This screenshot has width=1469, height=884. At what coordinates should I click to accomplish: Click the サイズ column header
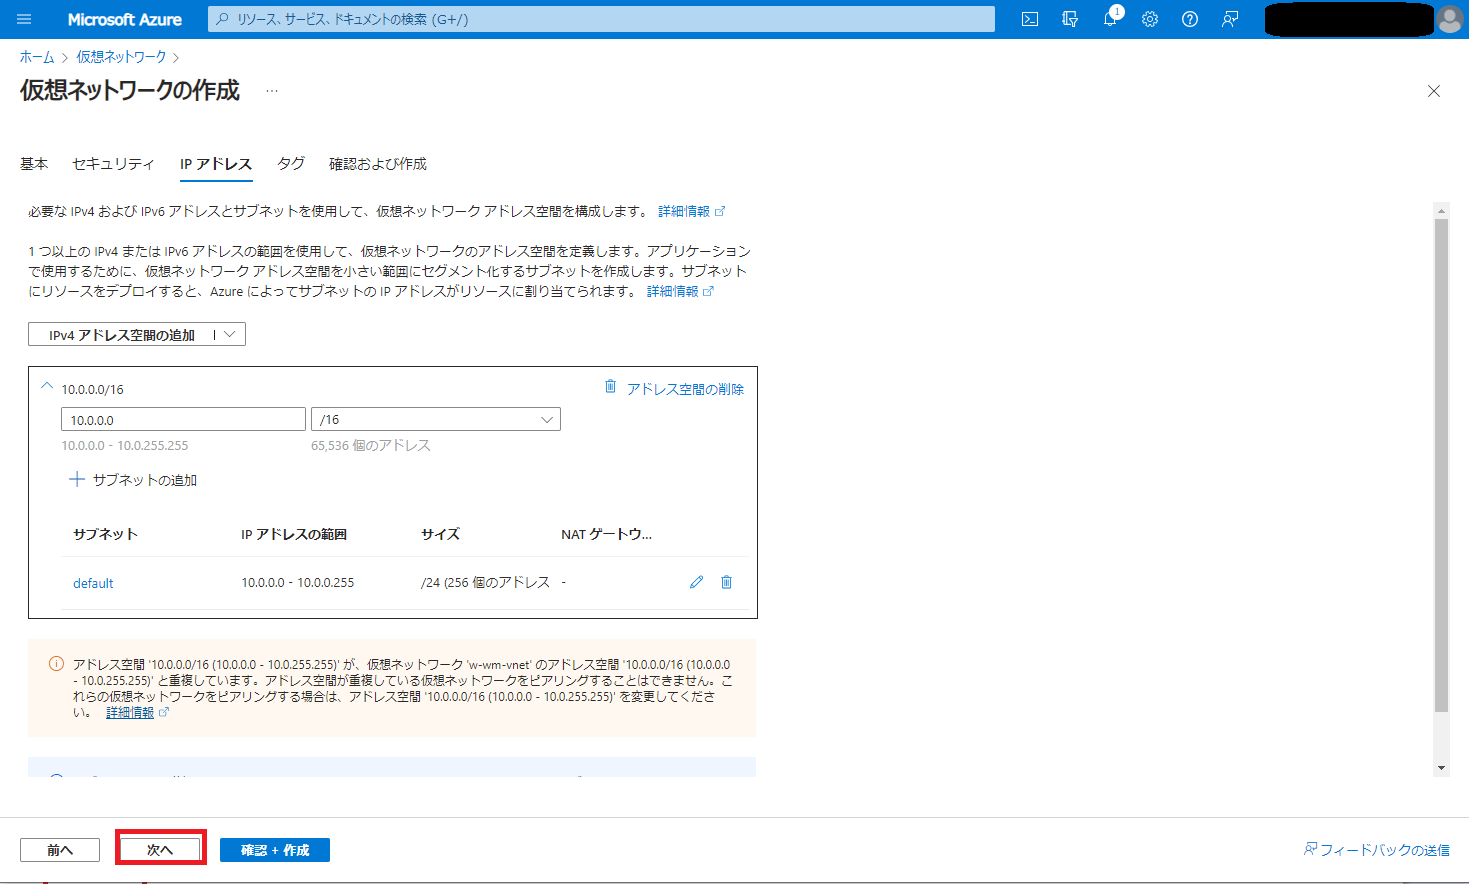[440, 534]
